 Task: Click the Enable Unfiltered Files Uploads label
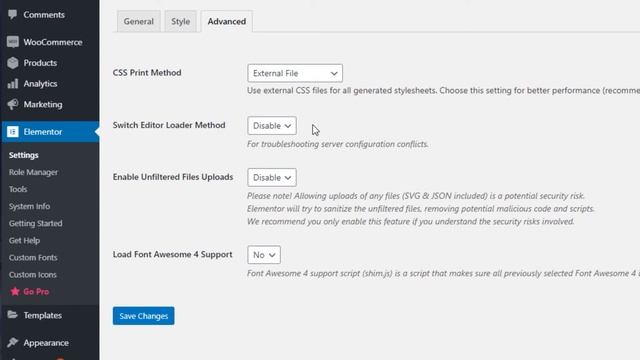[173, 177]
